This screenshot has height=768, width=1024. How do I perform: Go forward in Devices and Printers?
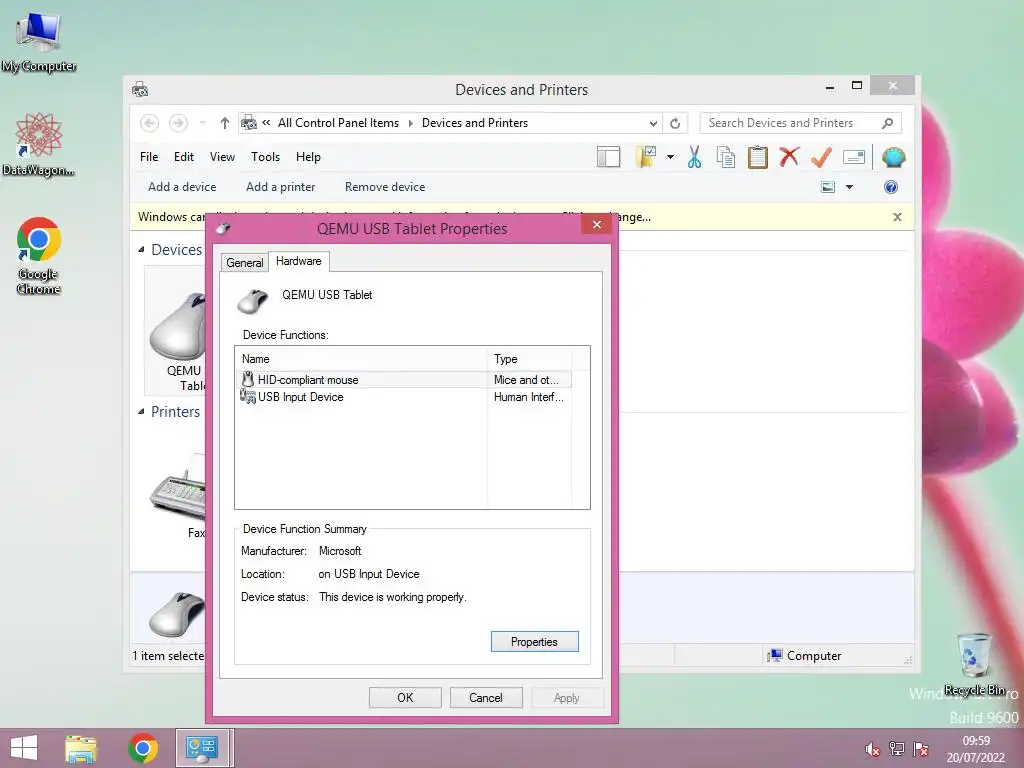tap(178, 123)
